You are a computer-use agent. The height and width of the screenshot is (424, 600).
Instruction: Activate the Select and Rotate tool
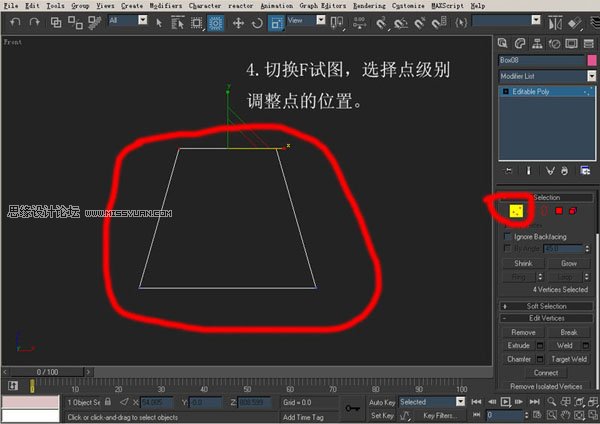[x=257, y=23]
